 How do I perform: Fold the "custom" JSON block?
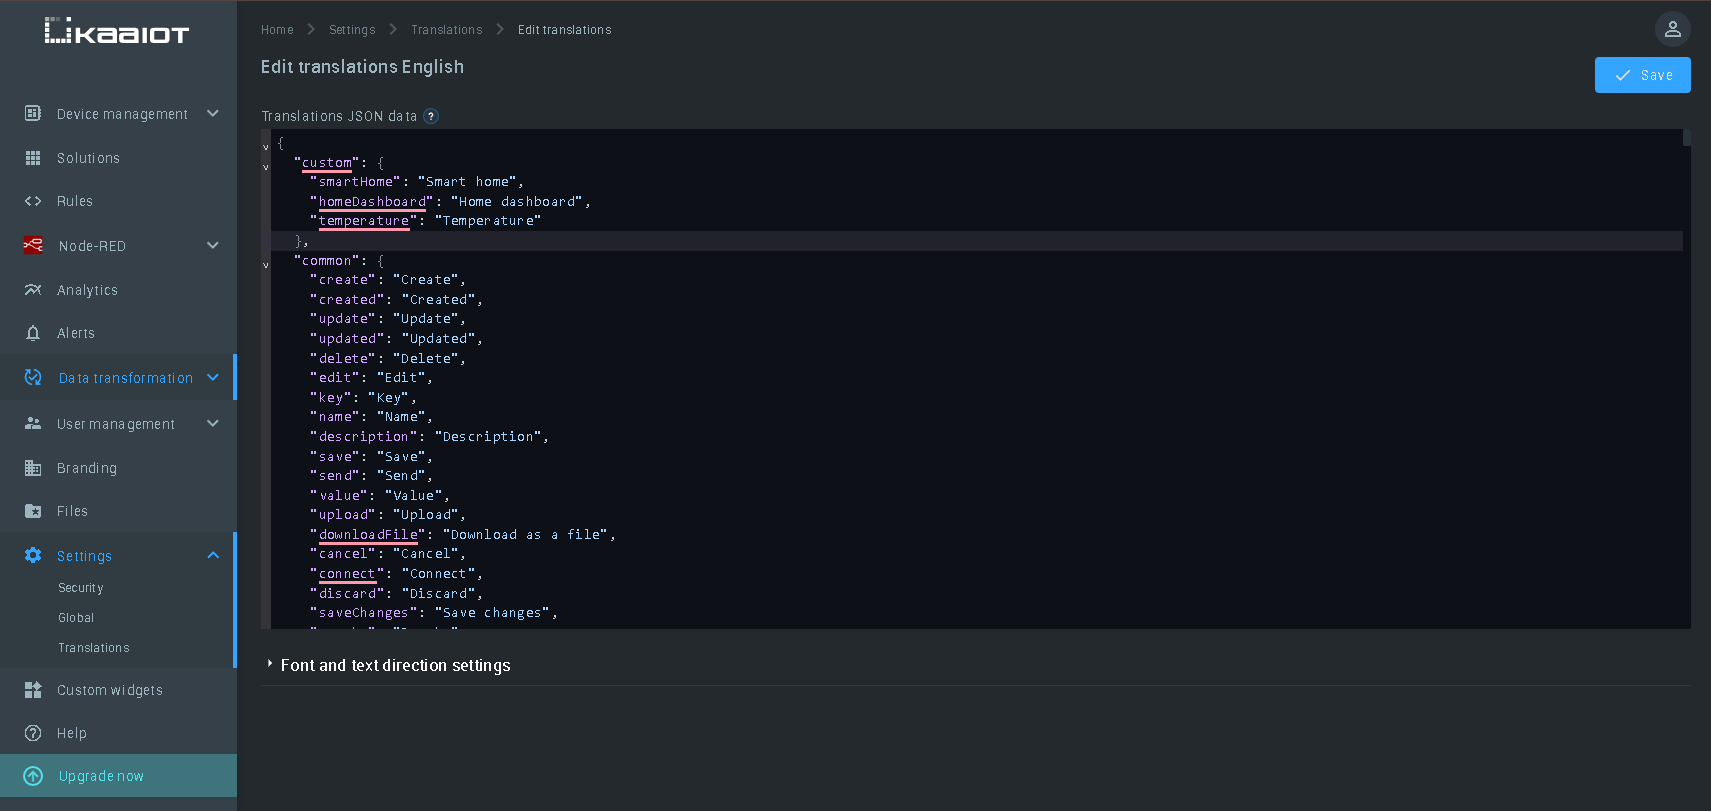click(266, 167)
